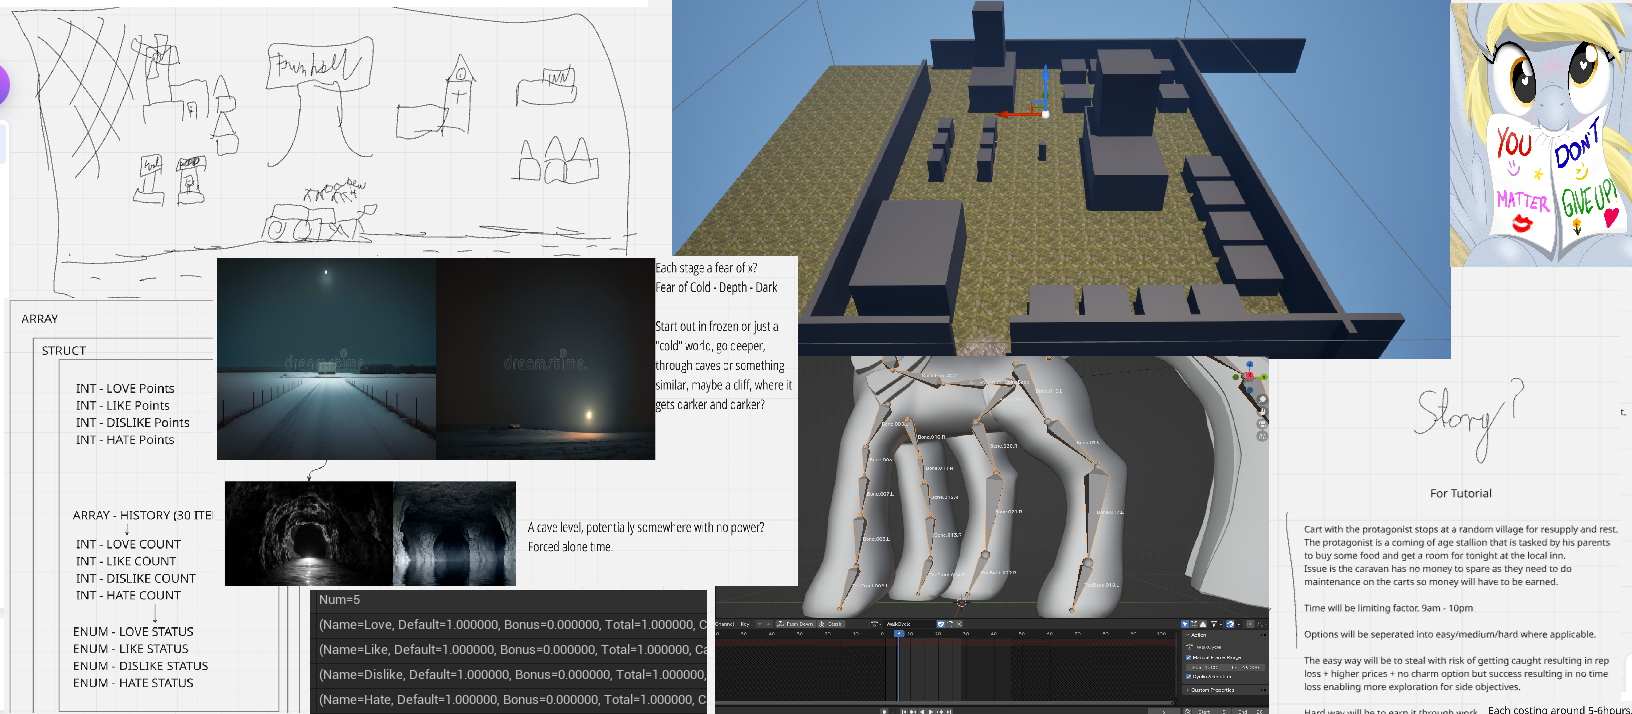Click the Num=5 row
The width and height of the screenshot is (1632, 714).
pos(509,600)
